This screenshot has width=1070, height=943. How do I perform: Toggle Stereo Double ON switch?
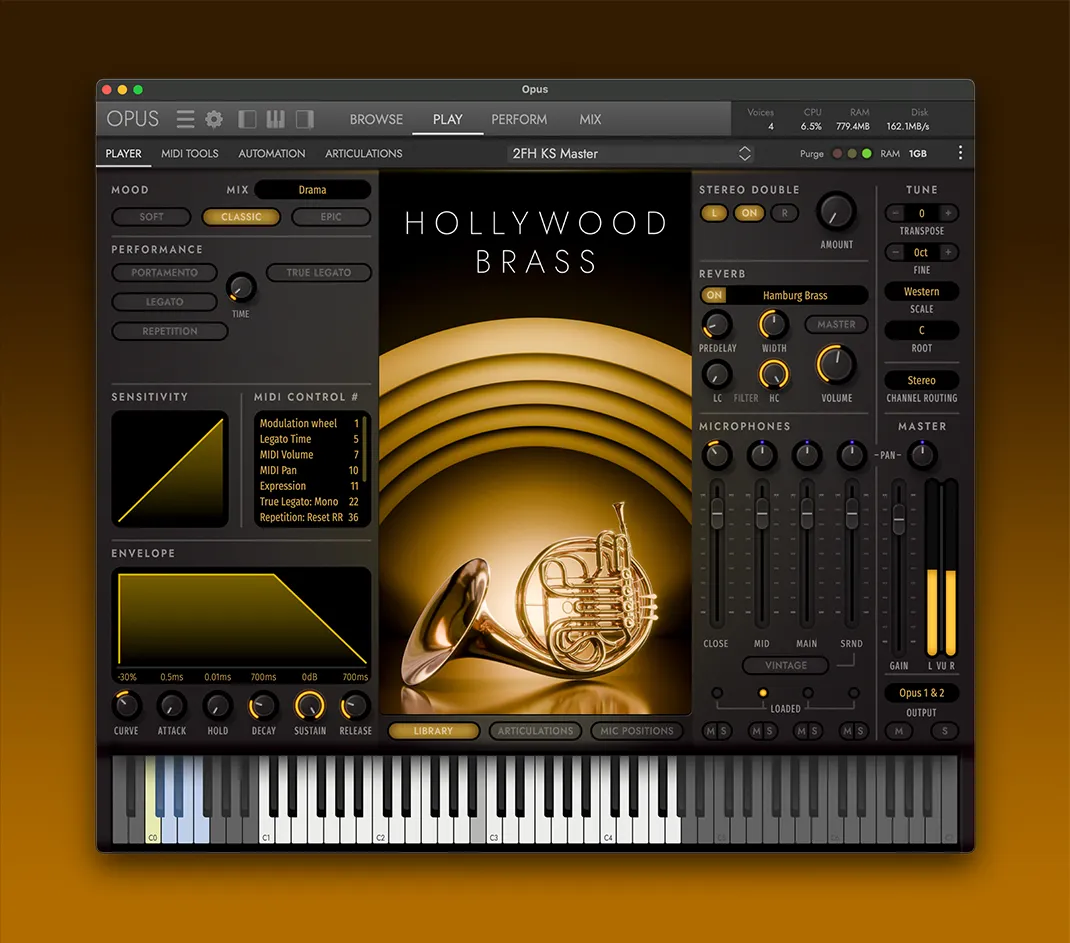(749, 213)
